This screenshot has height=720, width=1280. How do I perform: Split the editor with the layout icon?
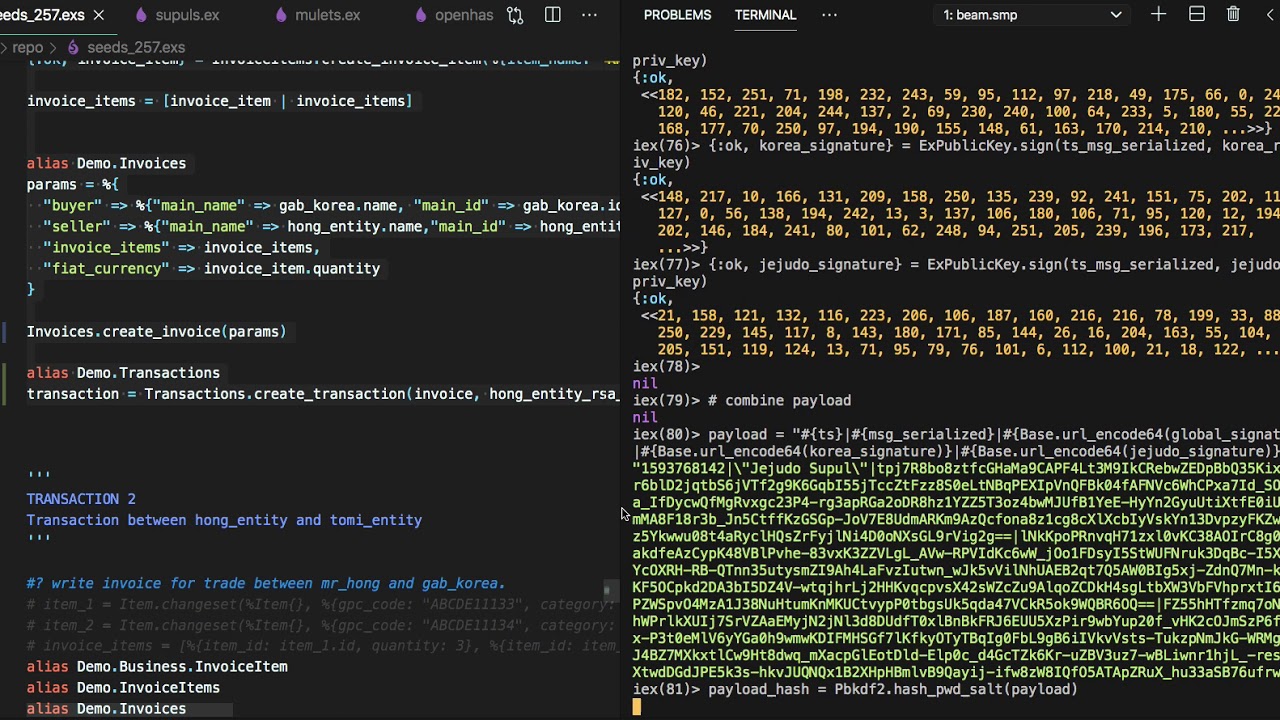(x=553, y=15)
